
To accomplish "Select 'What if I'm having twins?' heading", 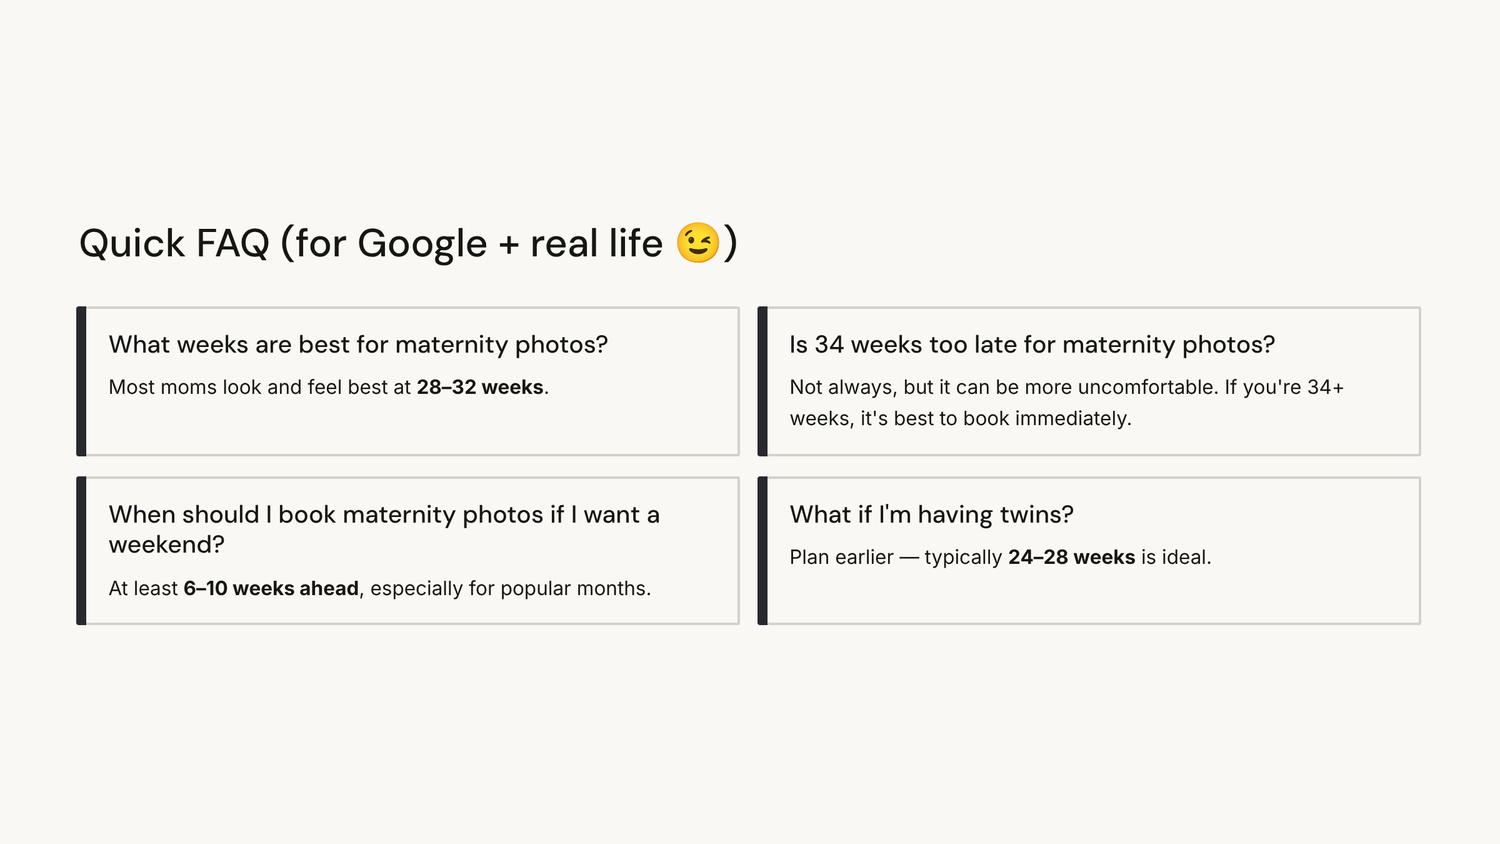I will tap(931, 514).
